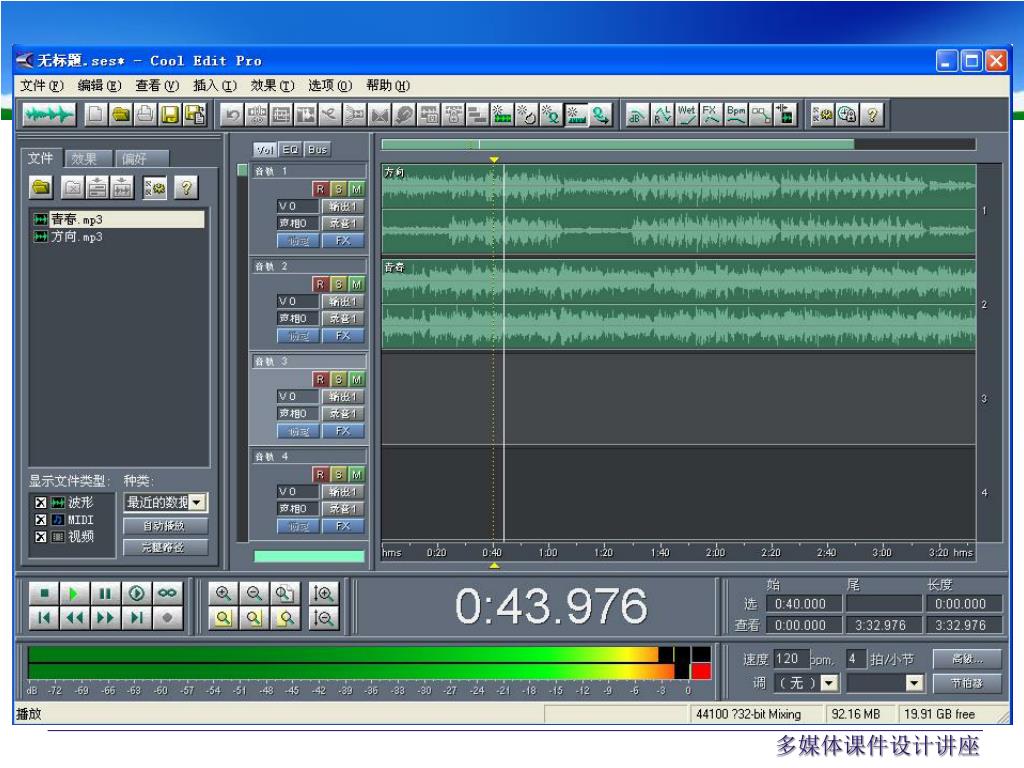Image resolution: width=1024 pixels, height=768 pixels.
Task: Zoom out vertically icon
Action: [x=323, y=618]
